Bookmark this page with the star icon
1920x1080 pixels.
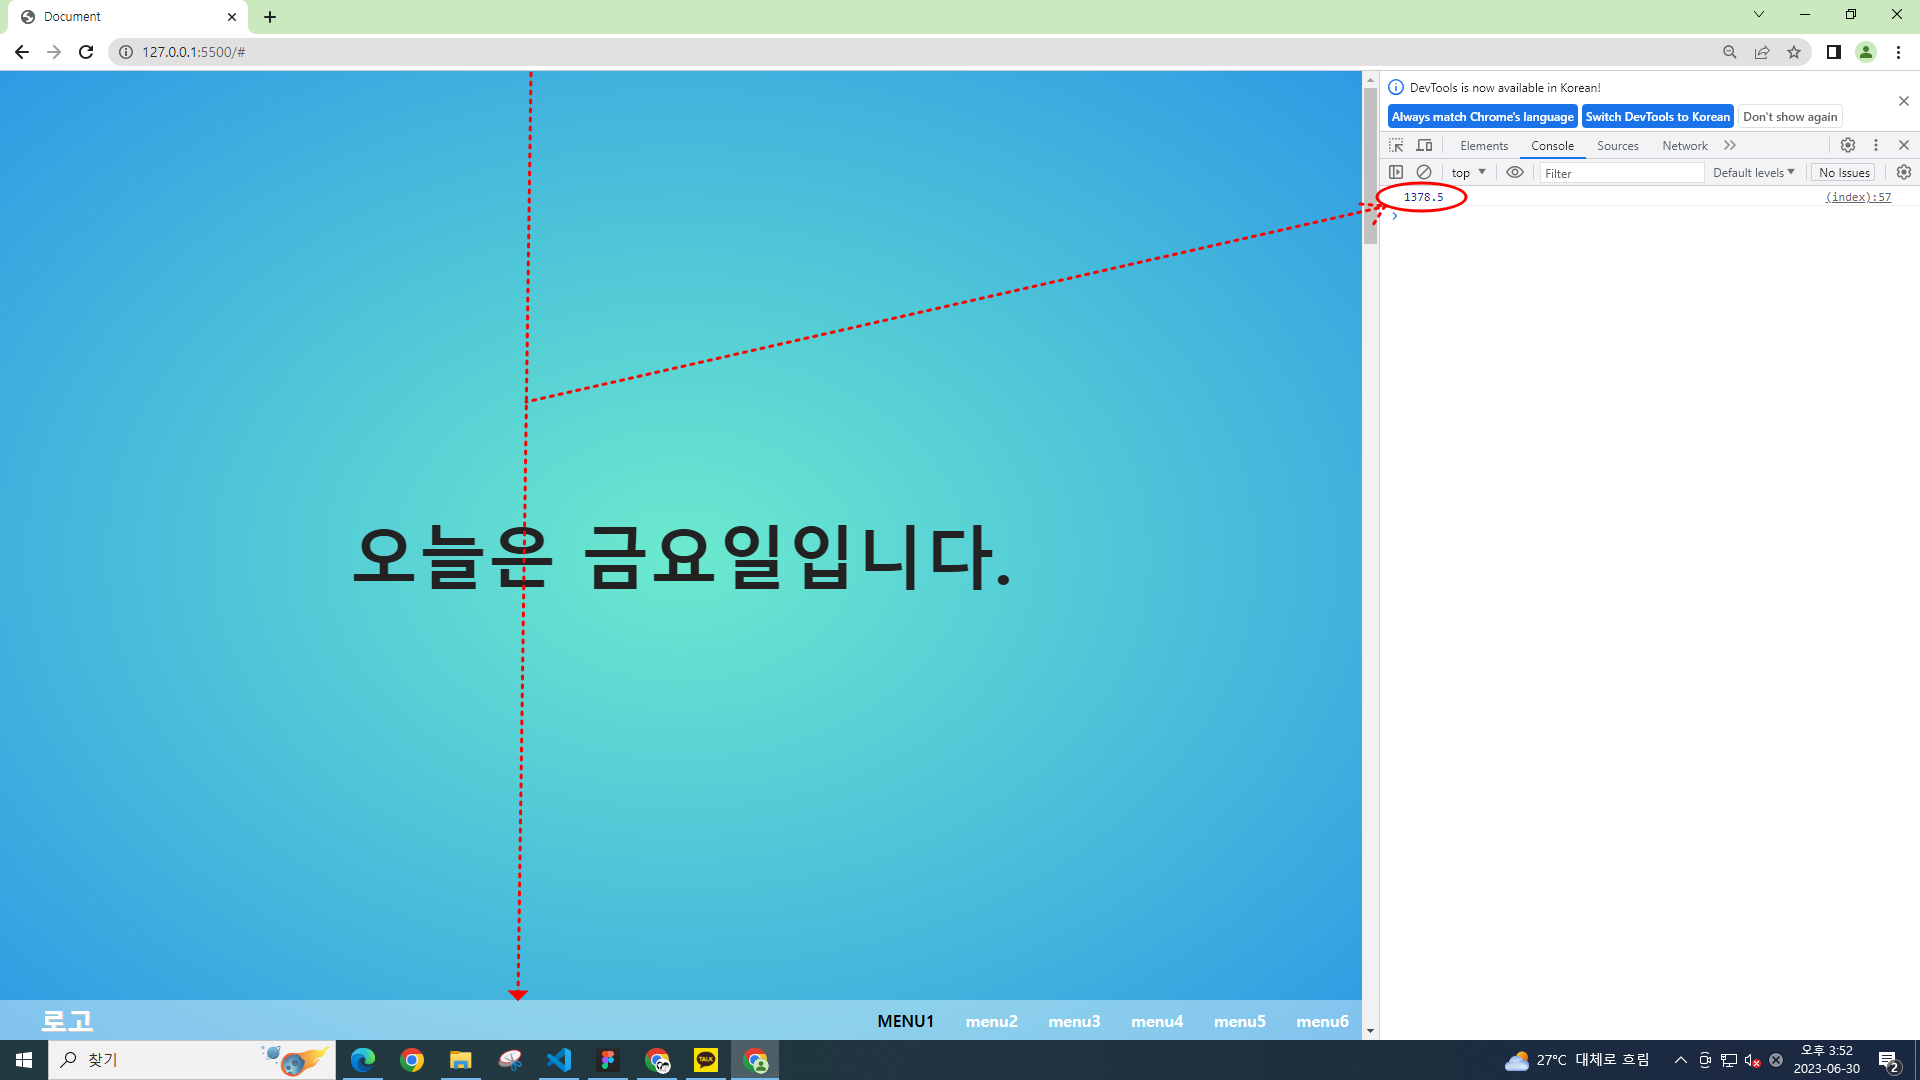1794,52
